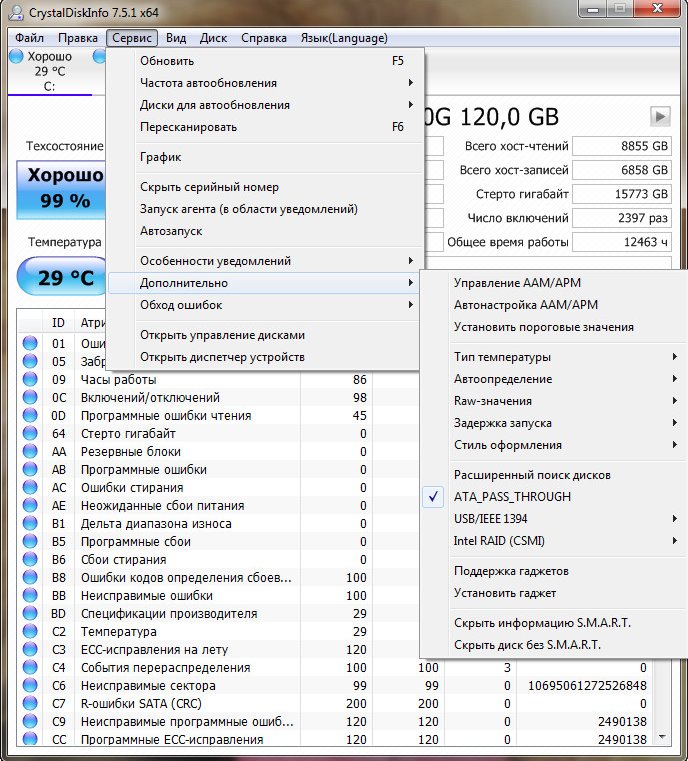The width and height of the screenshot is (688, 761).
Task: Click status orb for row C7 R-ошибки SATA (CRC)
Action: 30,703
